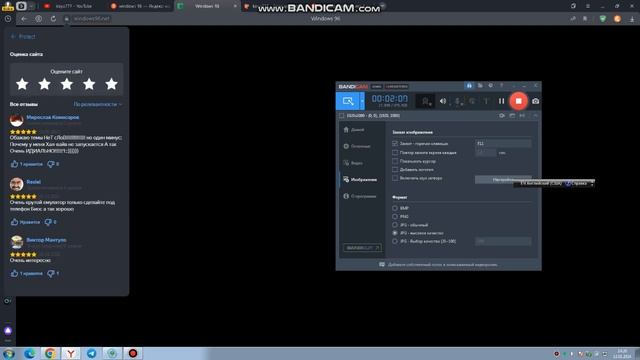Switch to windows 96 Яндекс search tab
Viewport: 640px width, 360px height.
(141, 6)
